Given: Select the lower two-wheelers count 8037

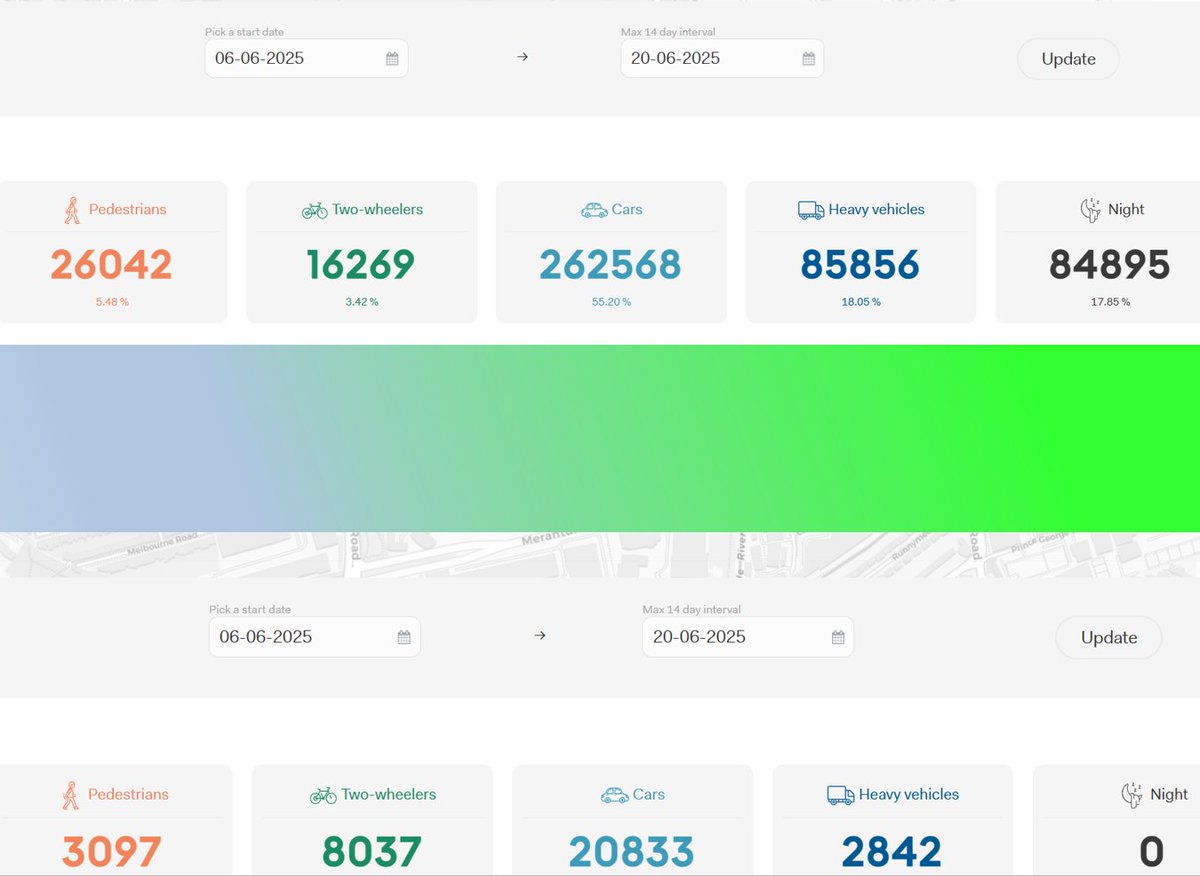Looking at the screenshot, I should (372, 853).
